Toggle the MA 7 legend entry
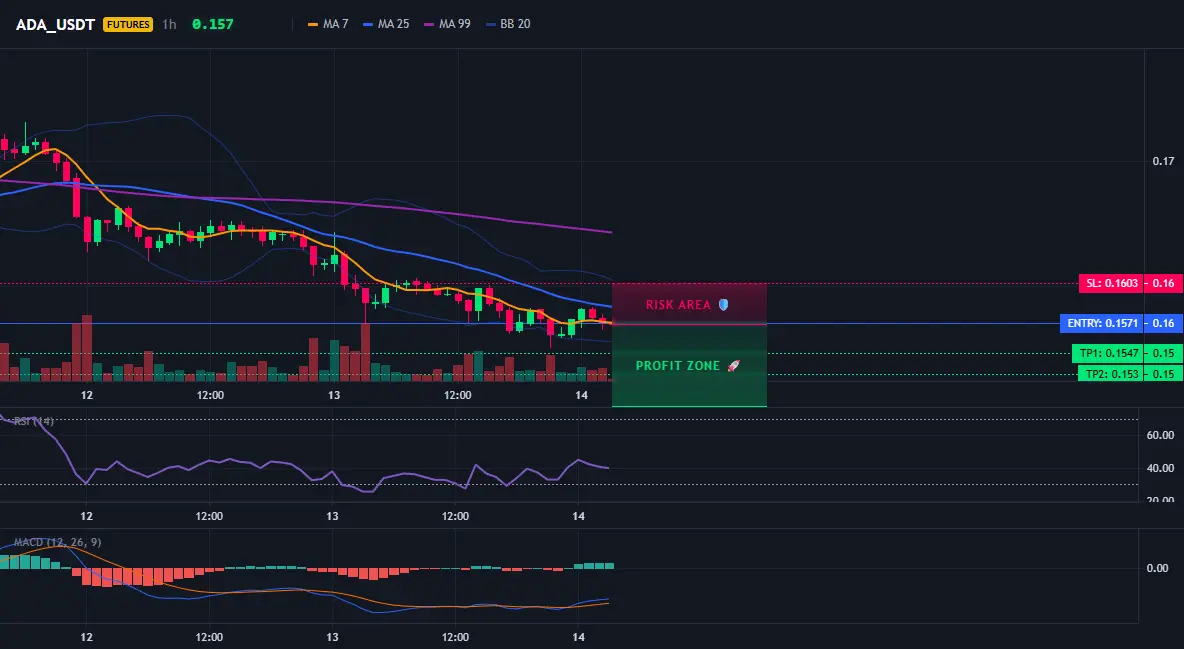Viewport: 1184px width, 649px height. [328, 24]
